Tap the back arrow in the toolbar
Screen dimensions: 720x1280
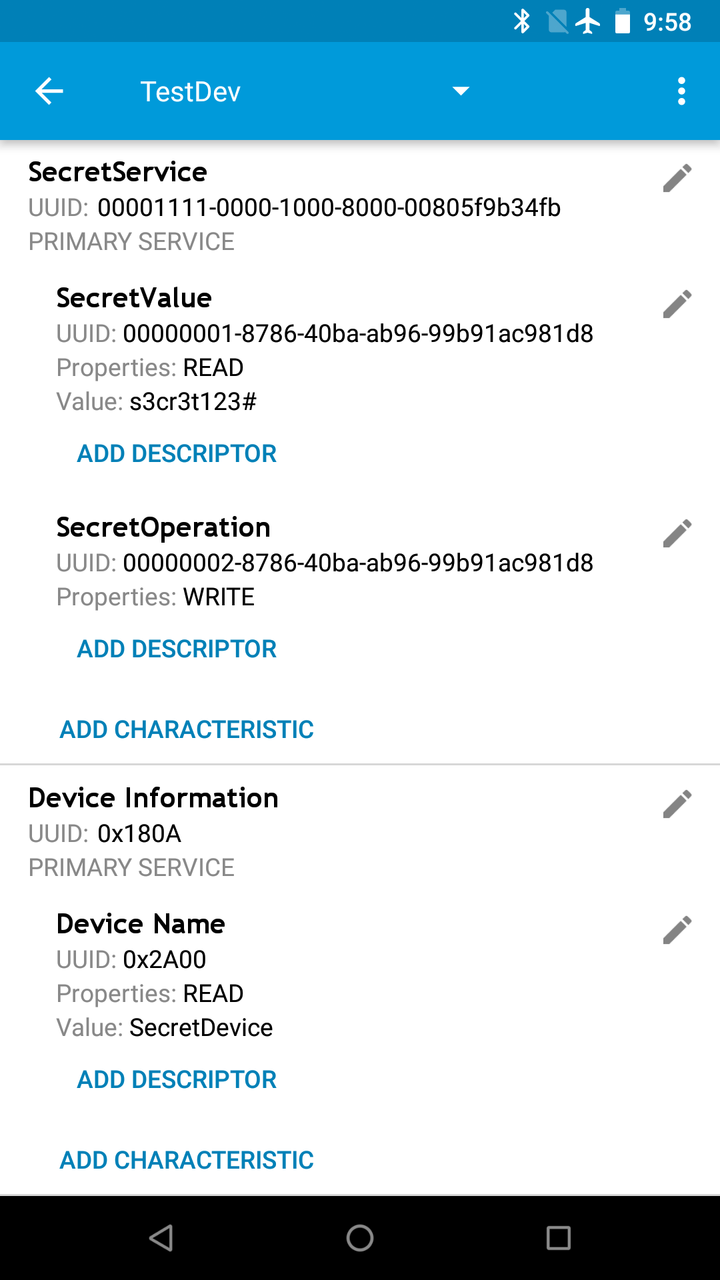pos(49,92)
